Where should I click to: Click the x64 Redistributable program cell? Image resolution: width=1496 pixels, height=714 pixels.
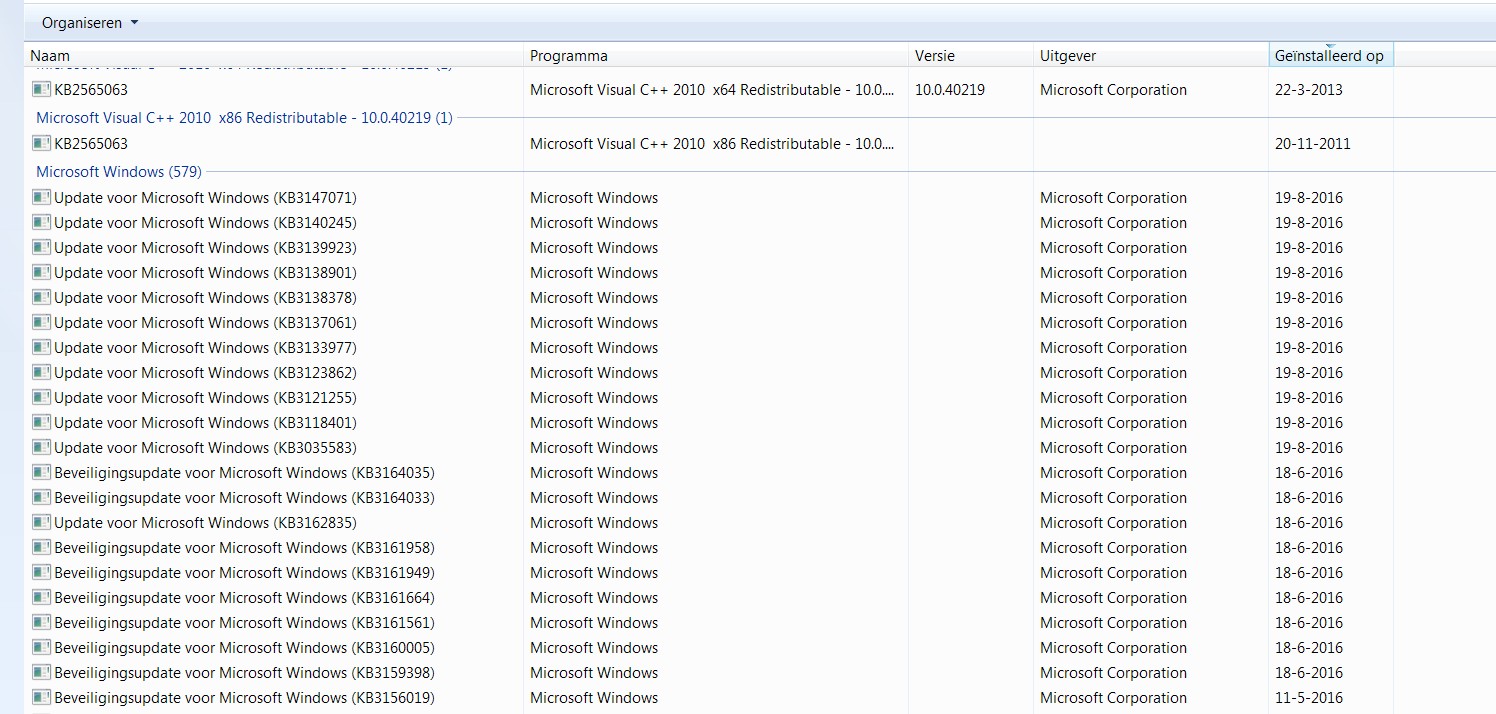[712, 90]
